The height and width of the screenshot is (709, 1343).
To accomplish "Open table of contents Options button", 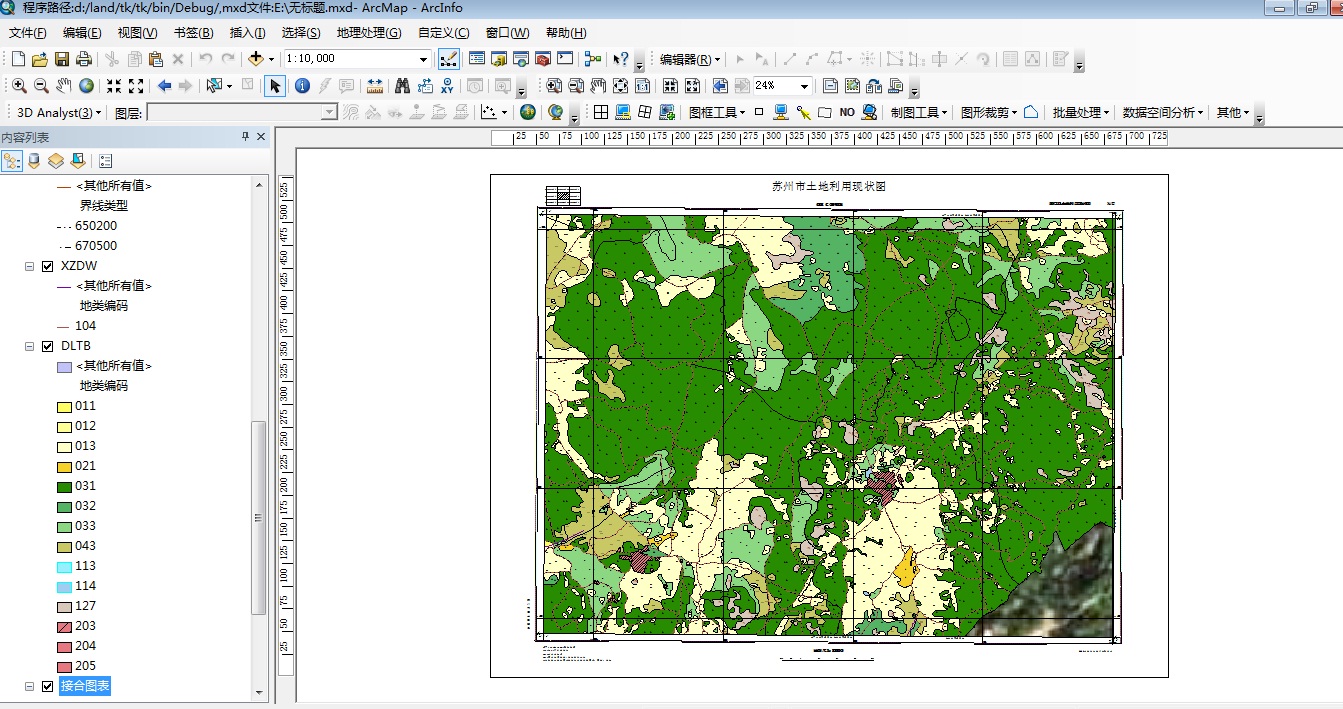I will [x=106, y=160].
